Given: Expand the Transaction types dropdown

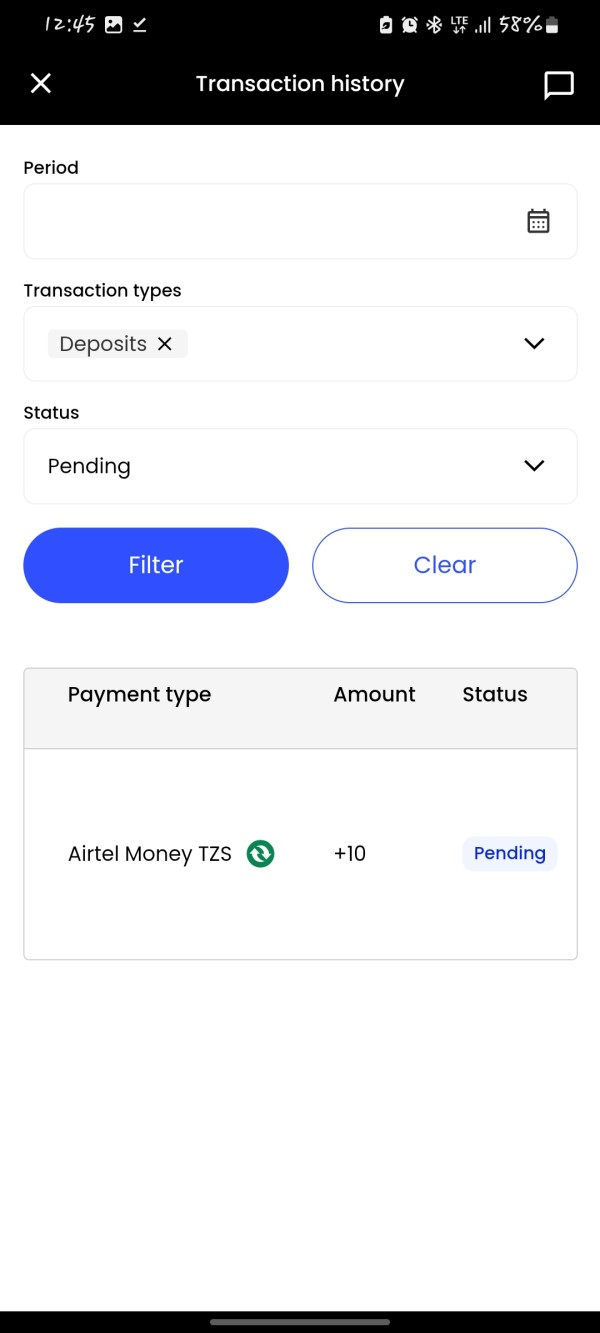Looking at the screenshot, I should [534, 344].
